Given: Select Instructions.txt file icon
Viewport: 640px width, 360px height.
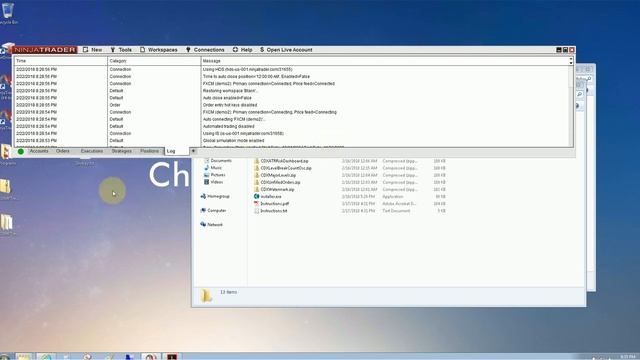Looking at the screenshot, I should pyautogui.click(x=257, y=211).
